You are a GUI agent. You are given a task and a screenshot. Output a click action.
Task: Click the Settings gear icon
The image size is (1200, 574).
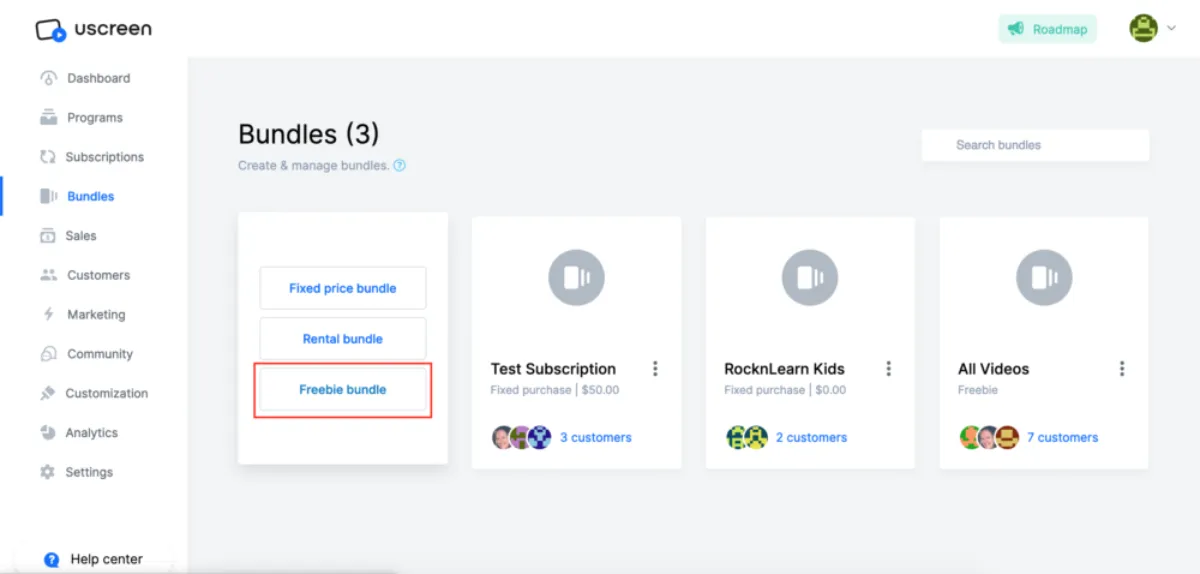pyautogui.click(x=47, y=472)
